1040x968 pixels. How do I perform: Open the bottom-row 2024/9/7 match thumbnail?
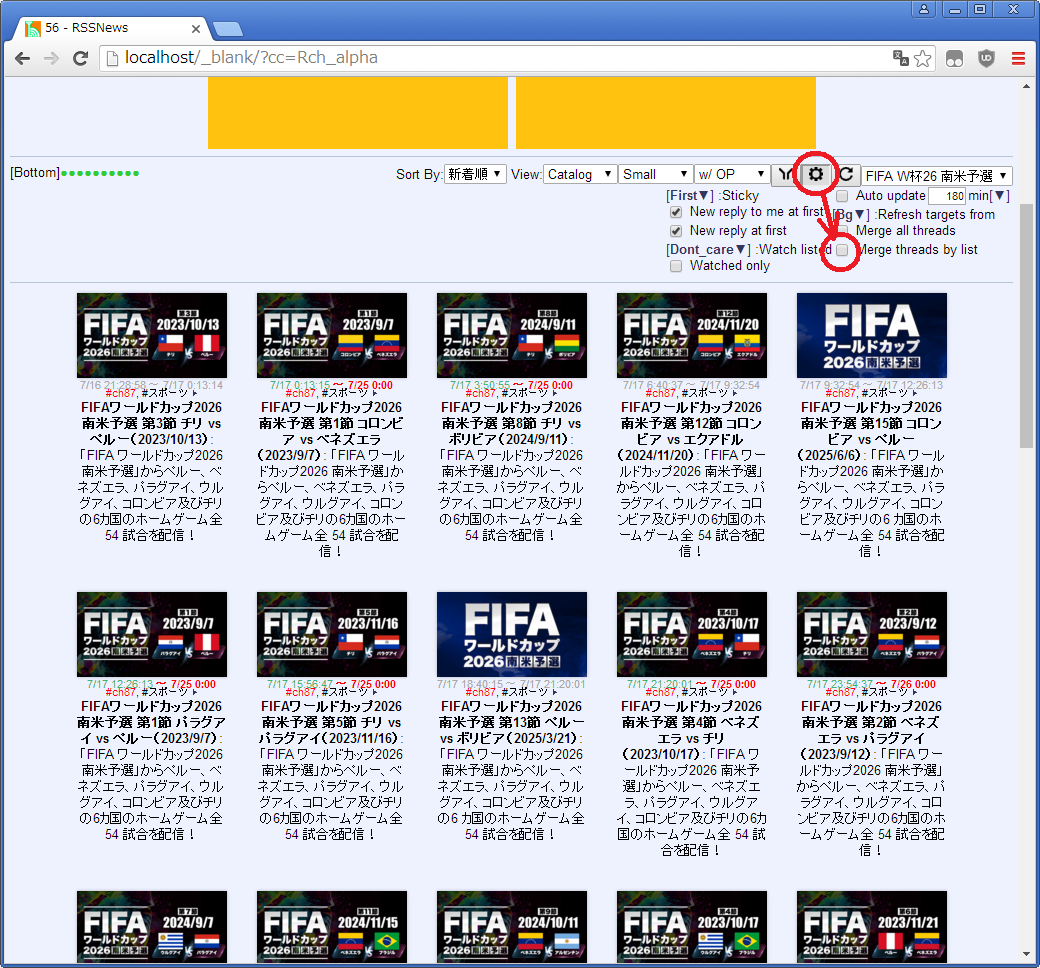[152, 927]
